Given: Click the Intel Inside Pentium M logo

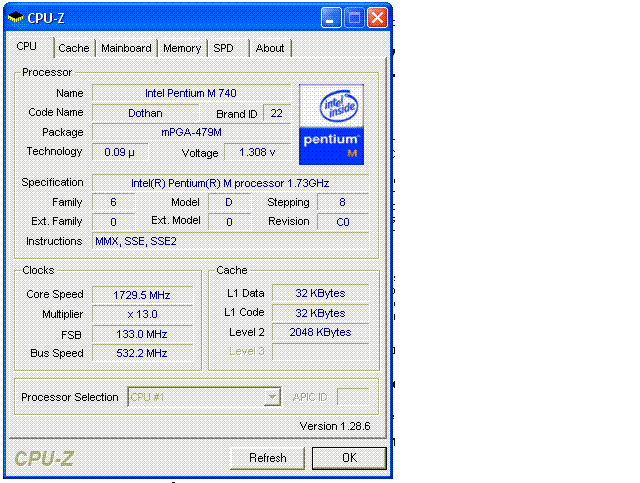Looking at the screenshot, I should click(331, 125).
